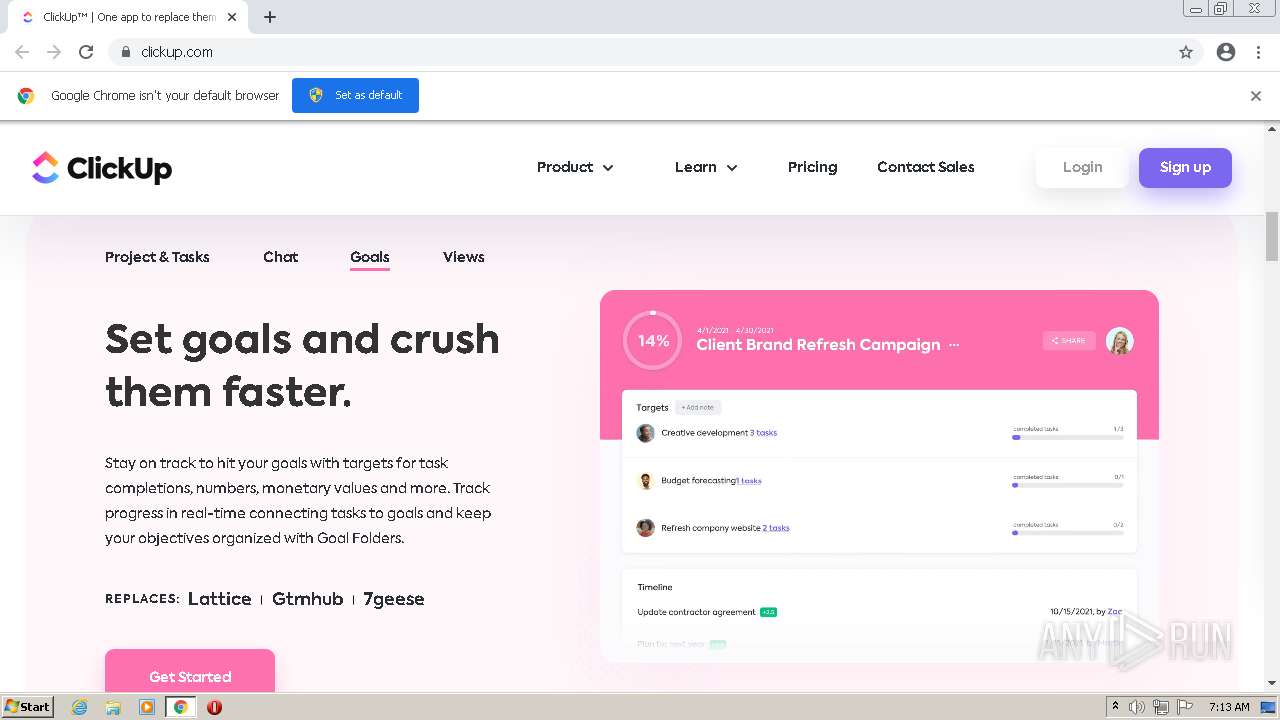Expand the Product dropdown menu

575,167
